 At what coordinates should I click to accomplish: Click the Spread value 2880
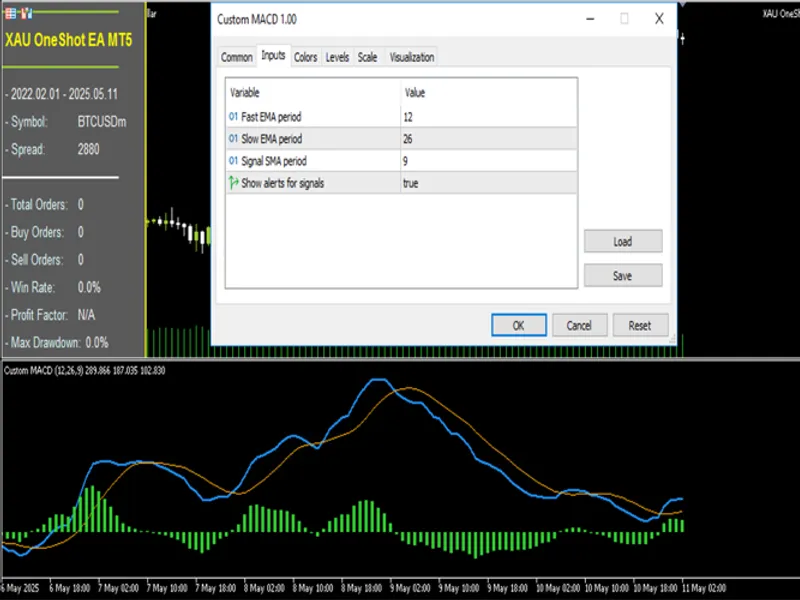(88, 149)
